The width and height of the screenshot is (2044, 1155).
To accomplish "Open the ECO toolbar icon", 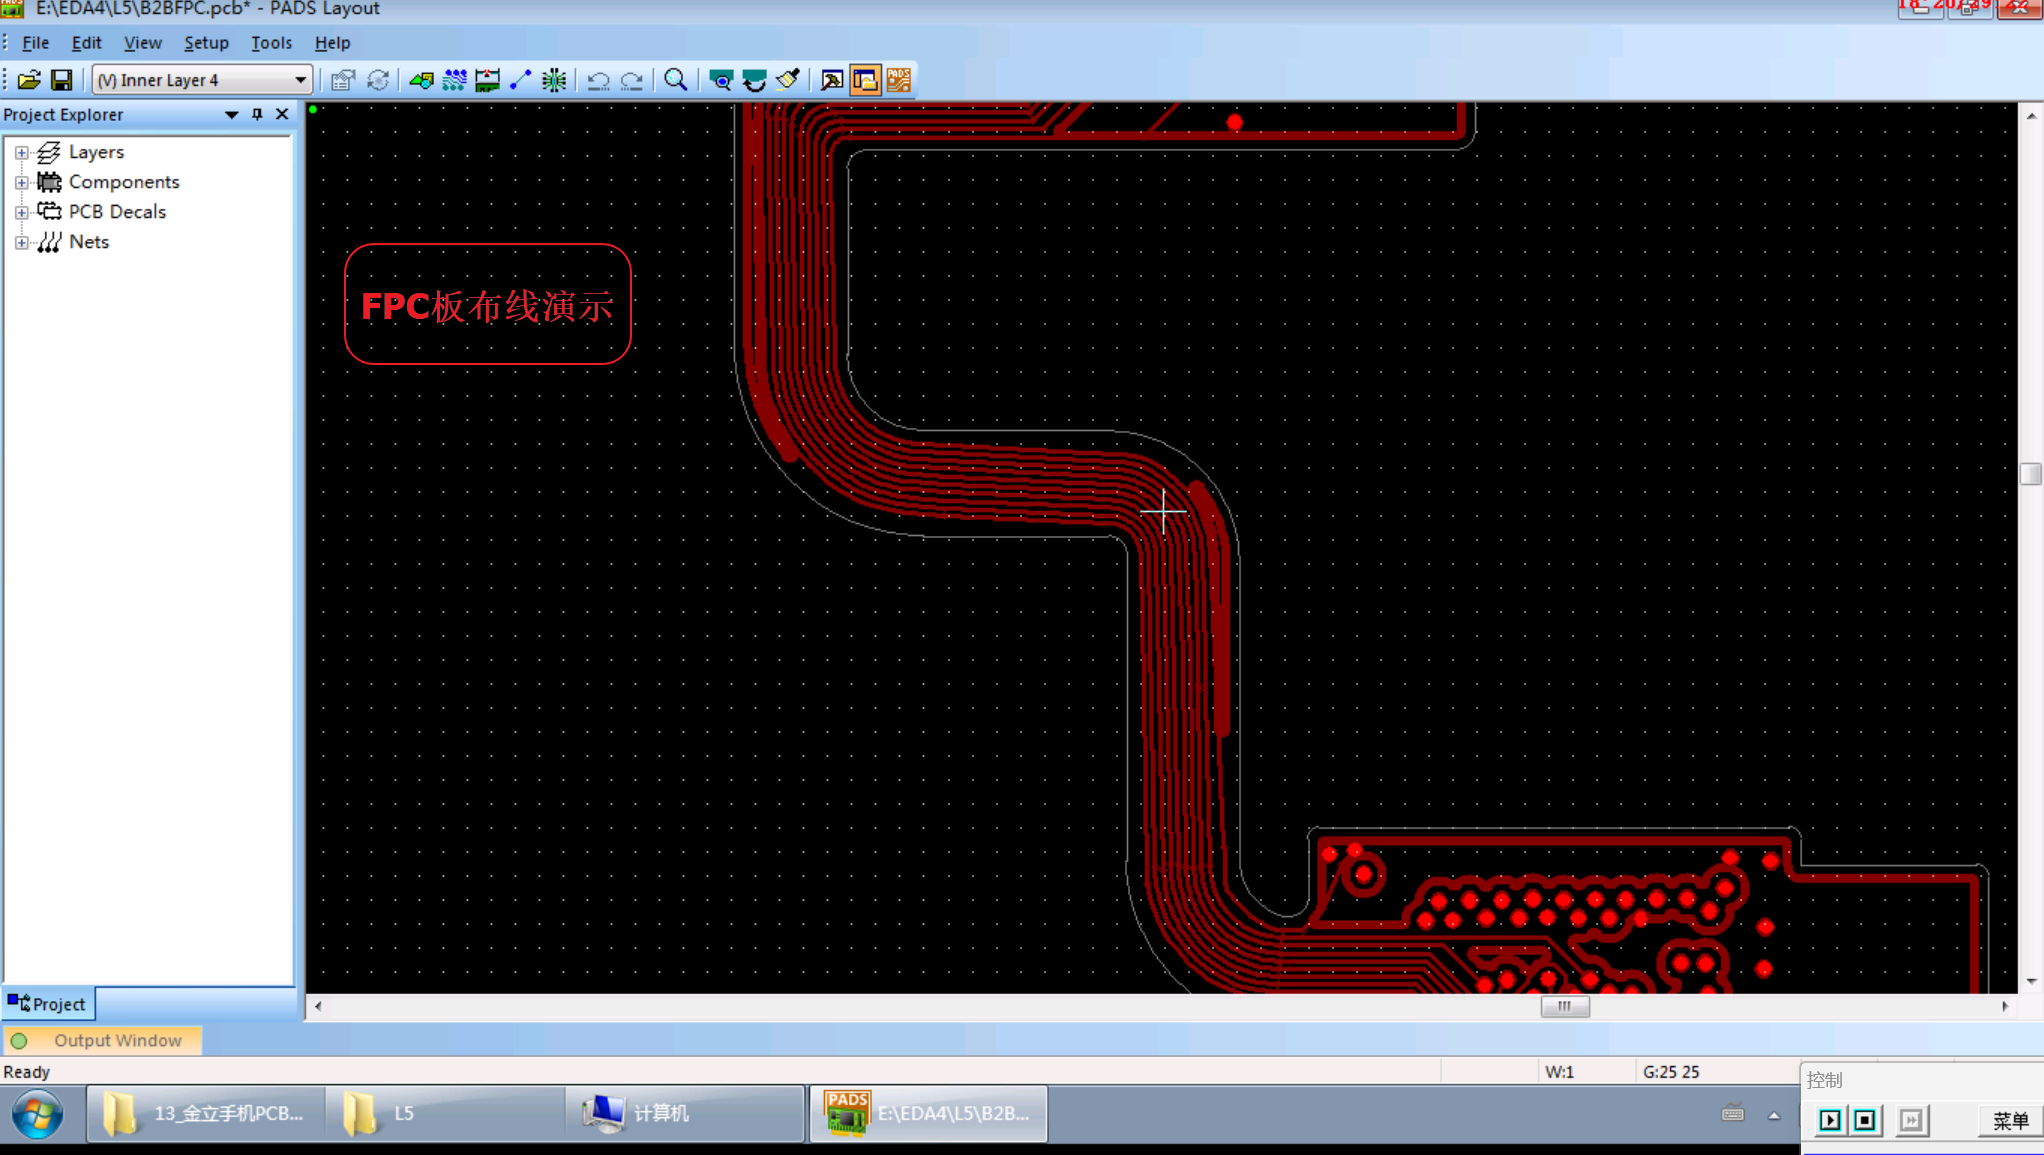I will 520,80.
